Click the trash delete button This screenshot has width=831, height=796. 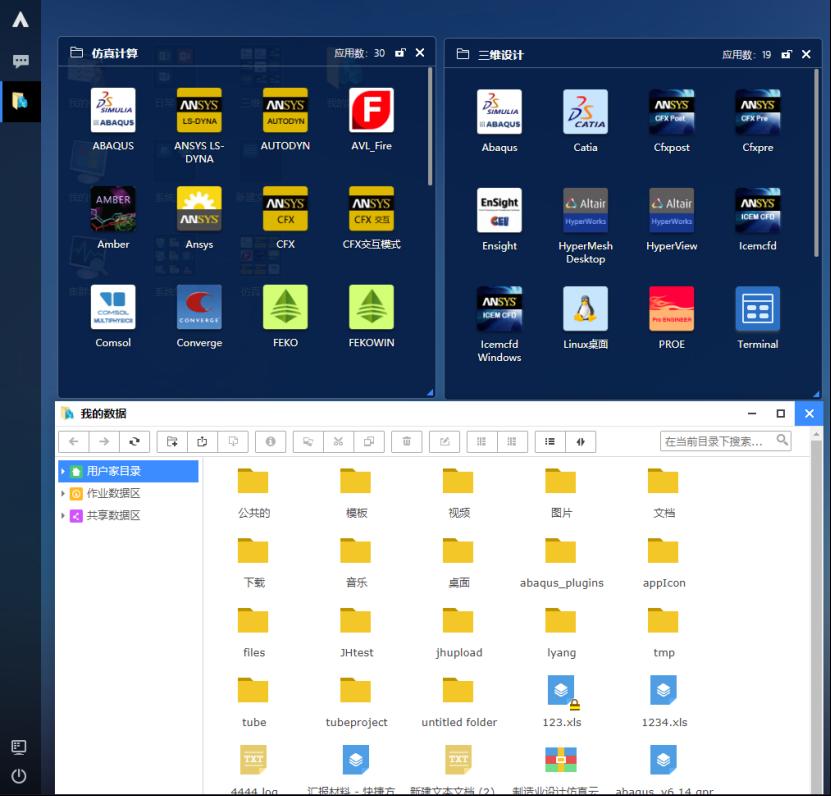[x=406, y=441]
